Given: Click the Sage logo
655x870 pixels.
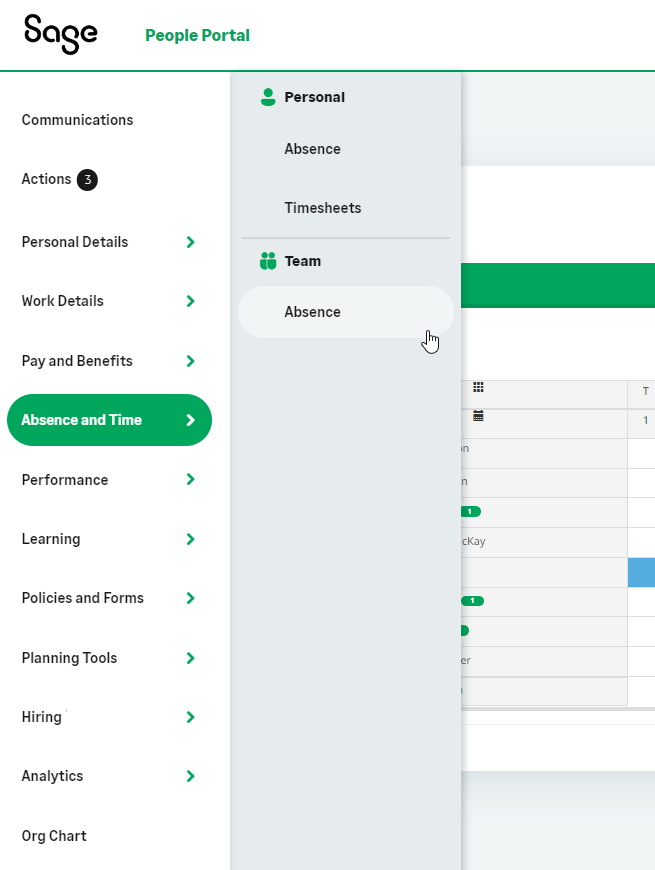Looking at the screenshot, I should pyautogui.click(x=61, y=34).
